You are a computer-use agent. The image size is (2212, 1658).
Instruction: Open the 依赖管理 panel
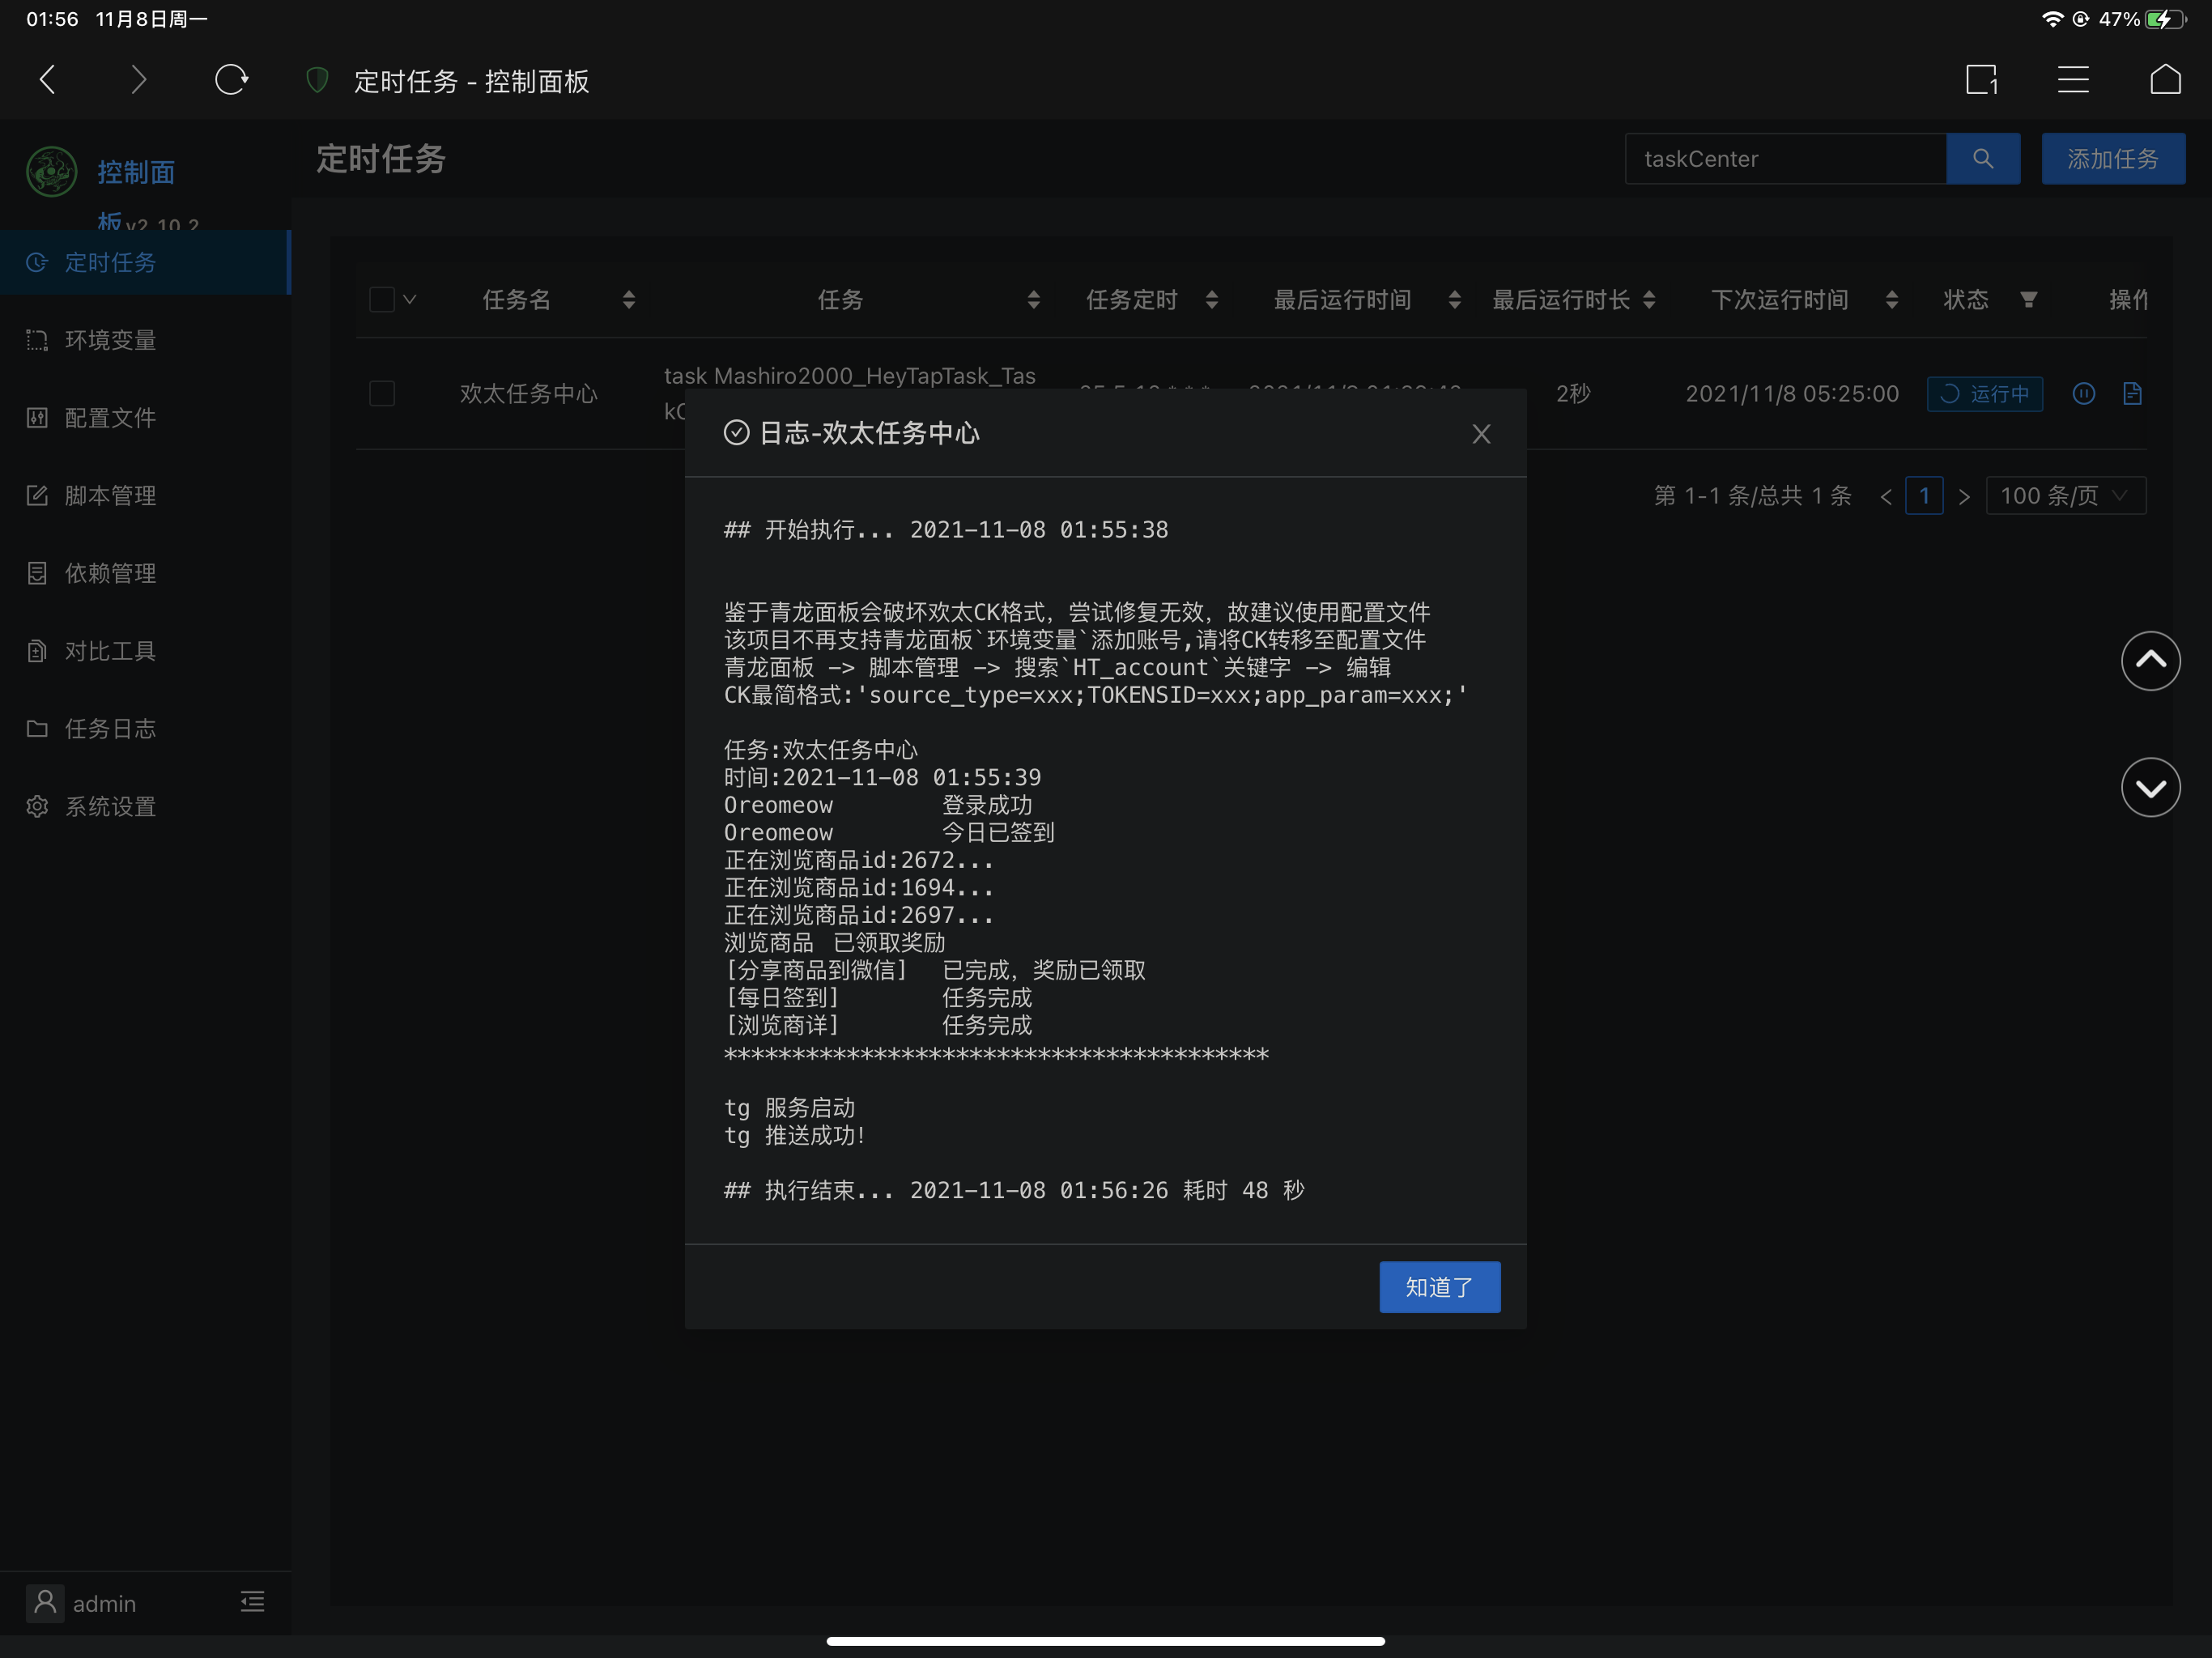click(110, 573)
